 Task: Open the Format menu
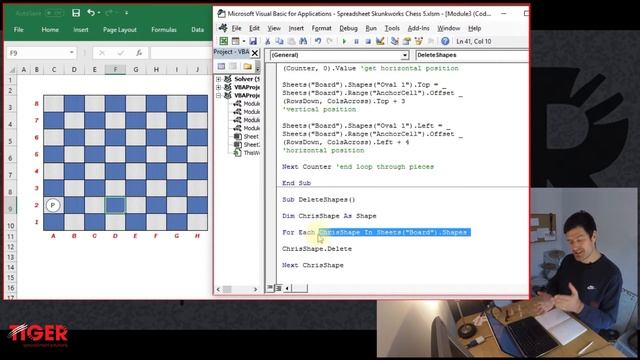[x=321, y=28]
